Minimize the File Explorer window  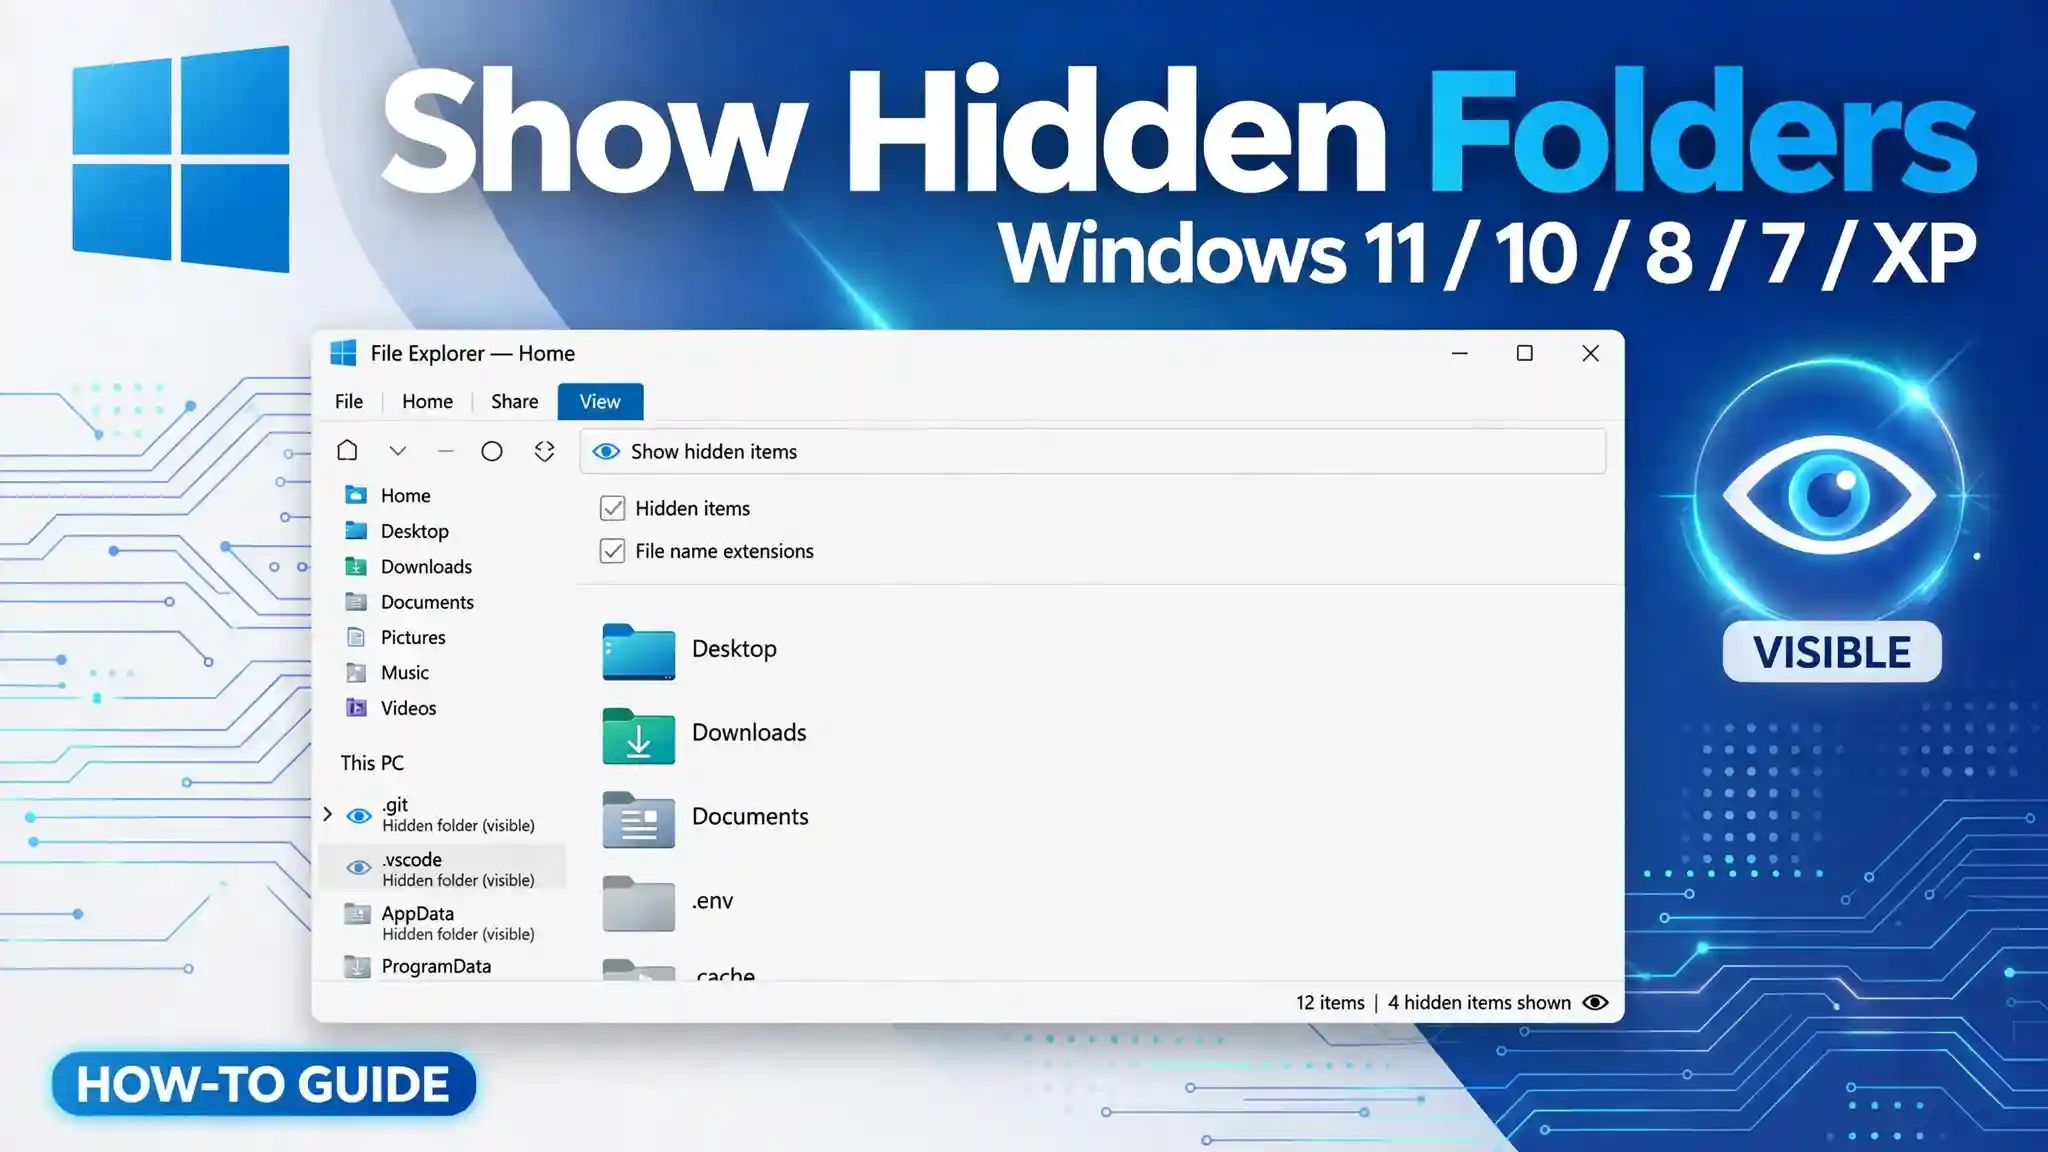[1459, 353]
